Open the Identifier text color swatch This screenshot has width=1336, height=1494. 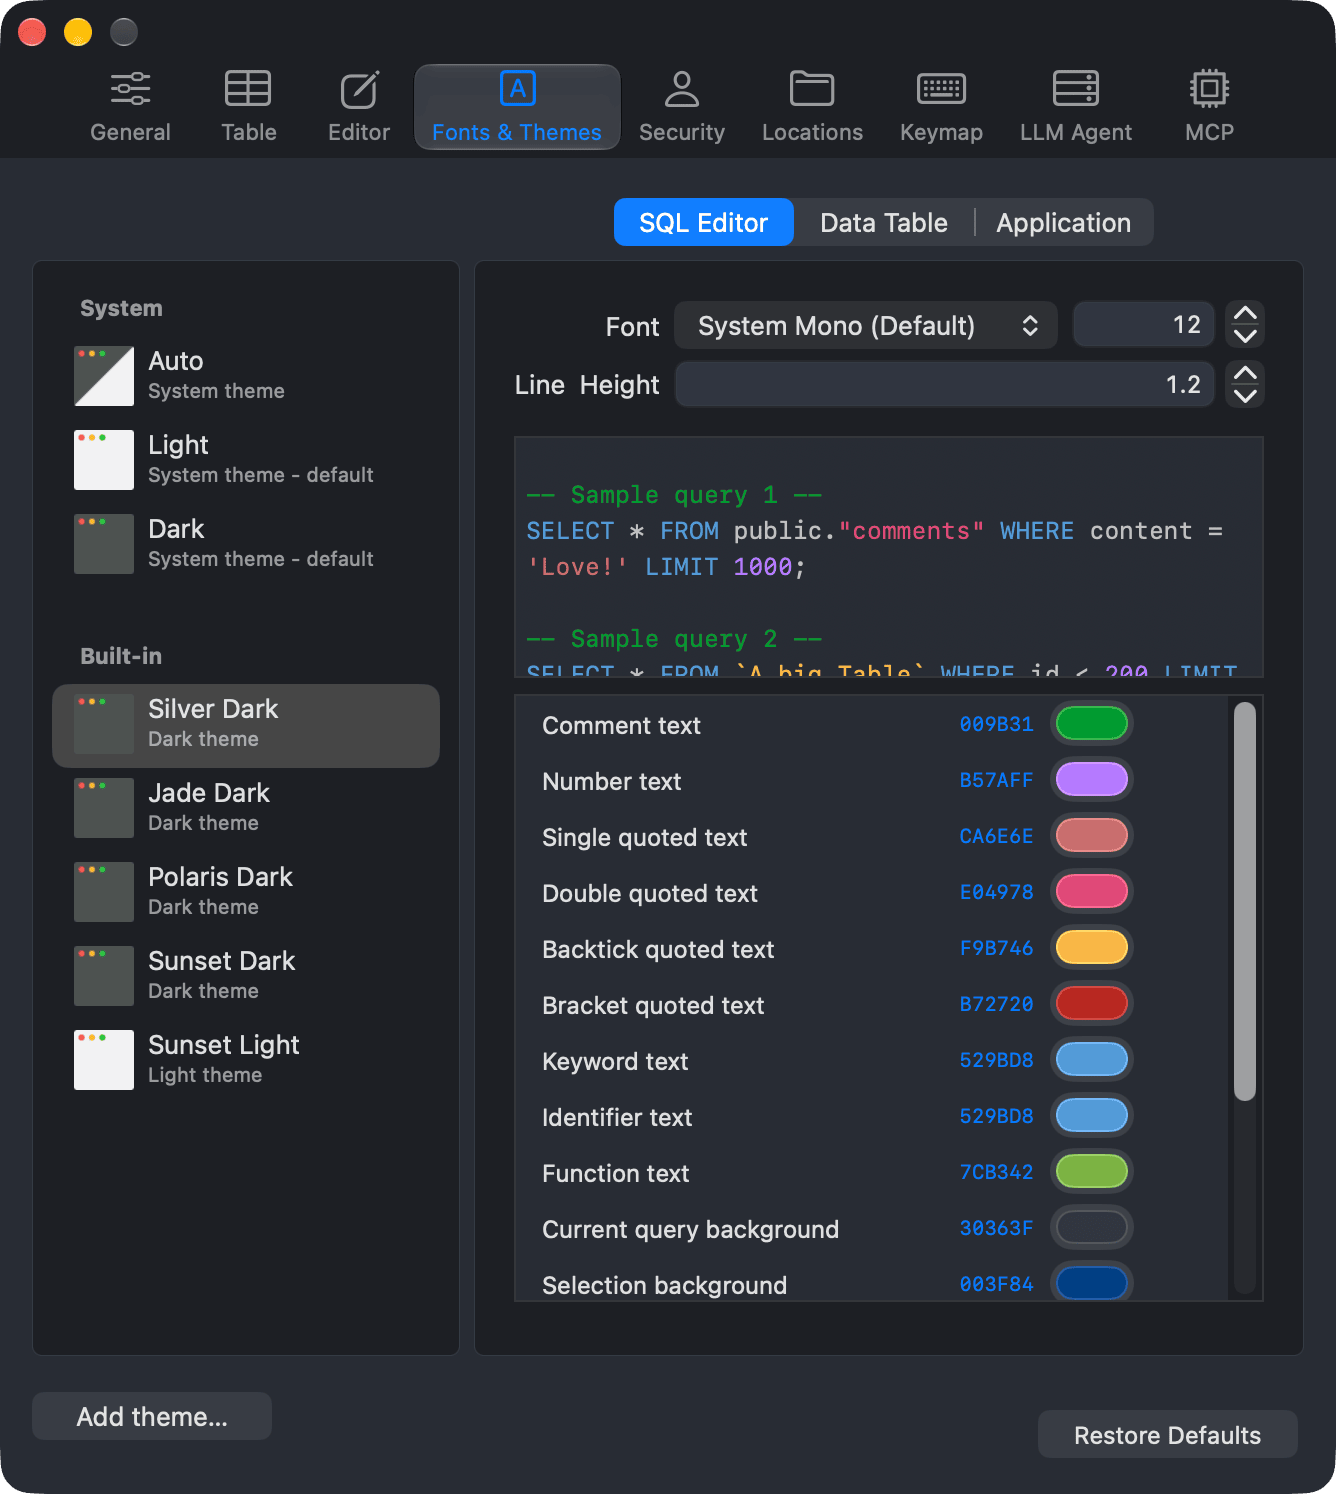1092,1116
